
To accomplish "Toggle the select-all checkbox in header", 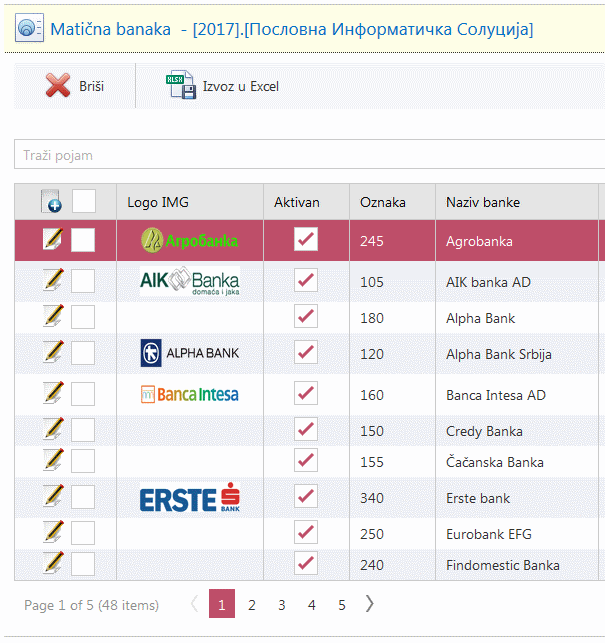I will [x=84, y=202].
